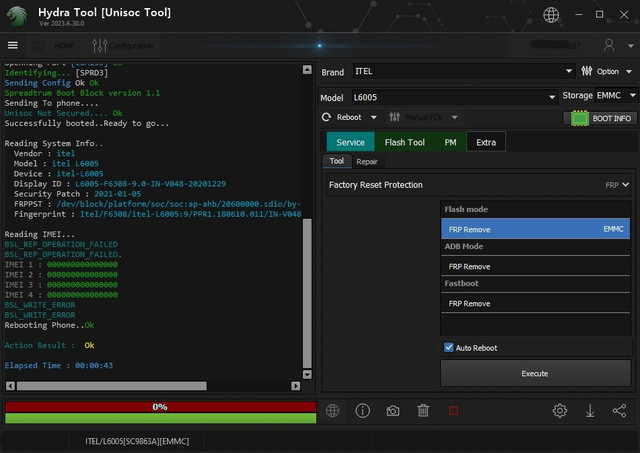640x453 pixels.
Task: Uncheck the Auto Reboot checkbox
Action: (x=449, y=347)
